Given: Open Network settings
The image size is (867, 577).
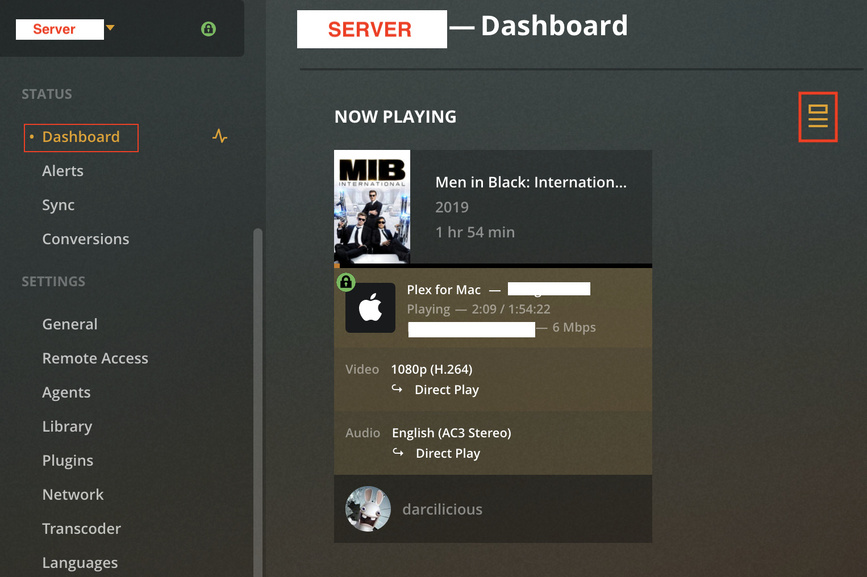Looking at the screenshot, I should click(73, 494).
